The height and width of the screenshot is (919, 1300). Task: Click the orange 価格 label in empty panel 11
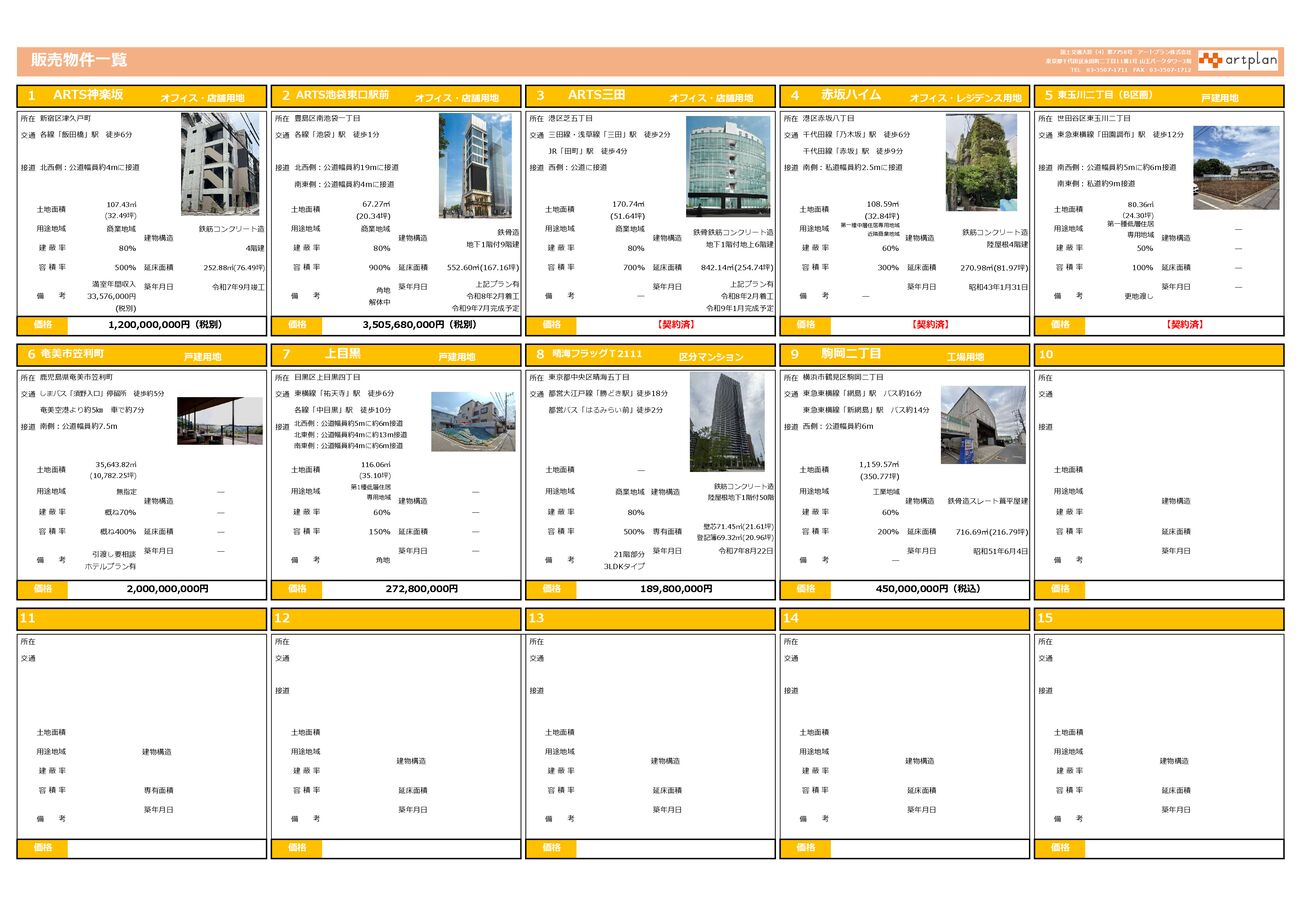(43, 848)
